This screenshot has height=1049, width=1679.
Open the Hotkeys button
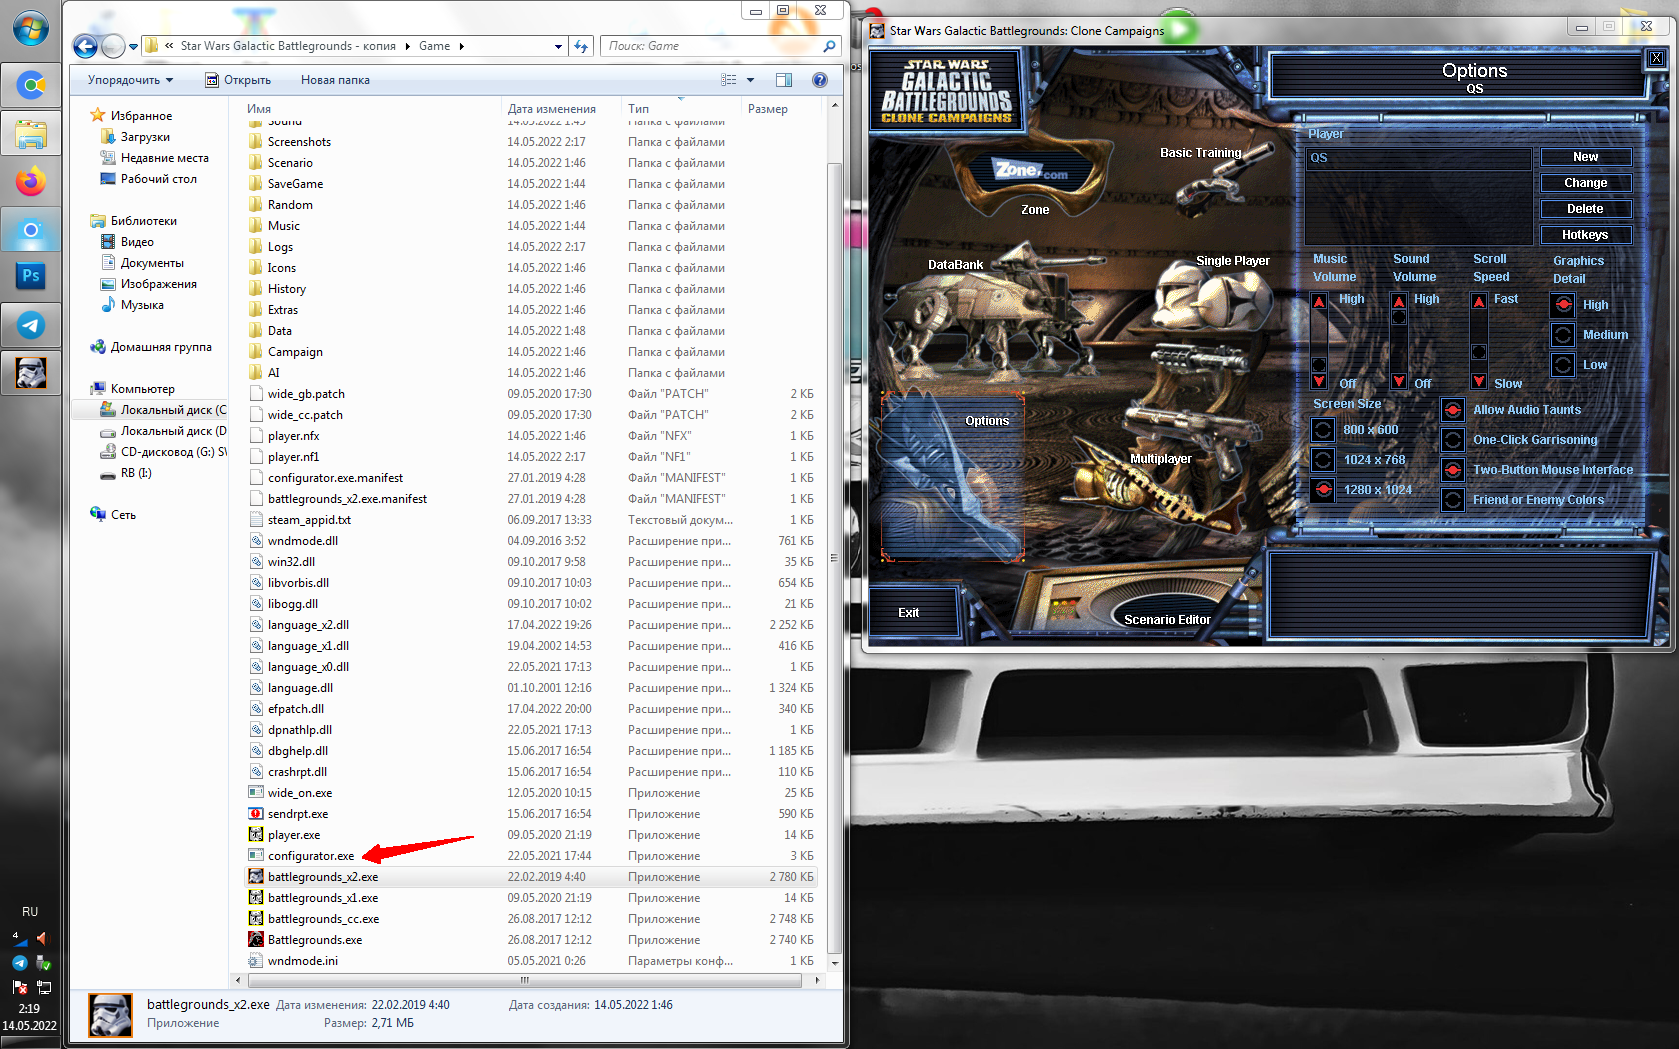tap(1586, 235)
